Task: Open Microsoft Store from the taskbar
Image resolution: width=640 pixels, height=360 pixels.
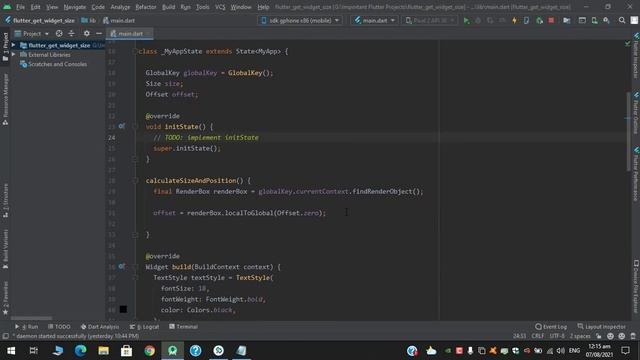Action: click(x=126, y=351)
